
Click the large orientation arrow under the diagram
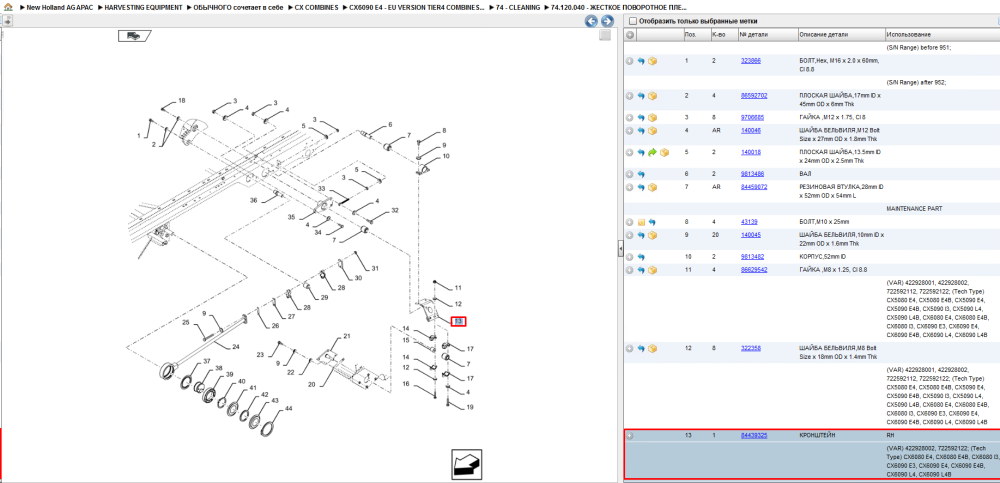coord(466,464)
